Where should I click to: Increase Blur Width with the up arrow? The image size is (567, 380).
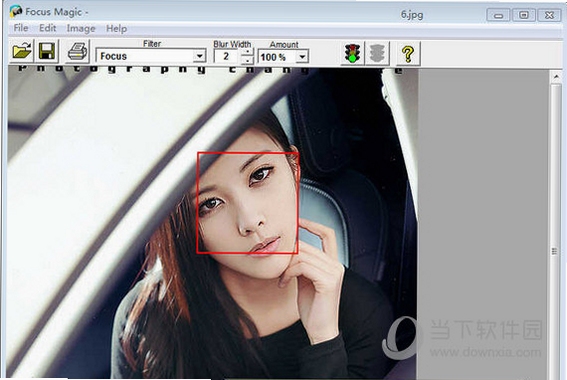247,52
